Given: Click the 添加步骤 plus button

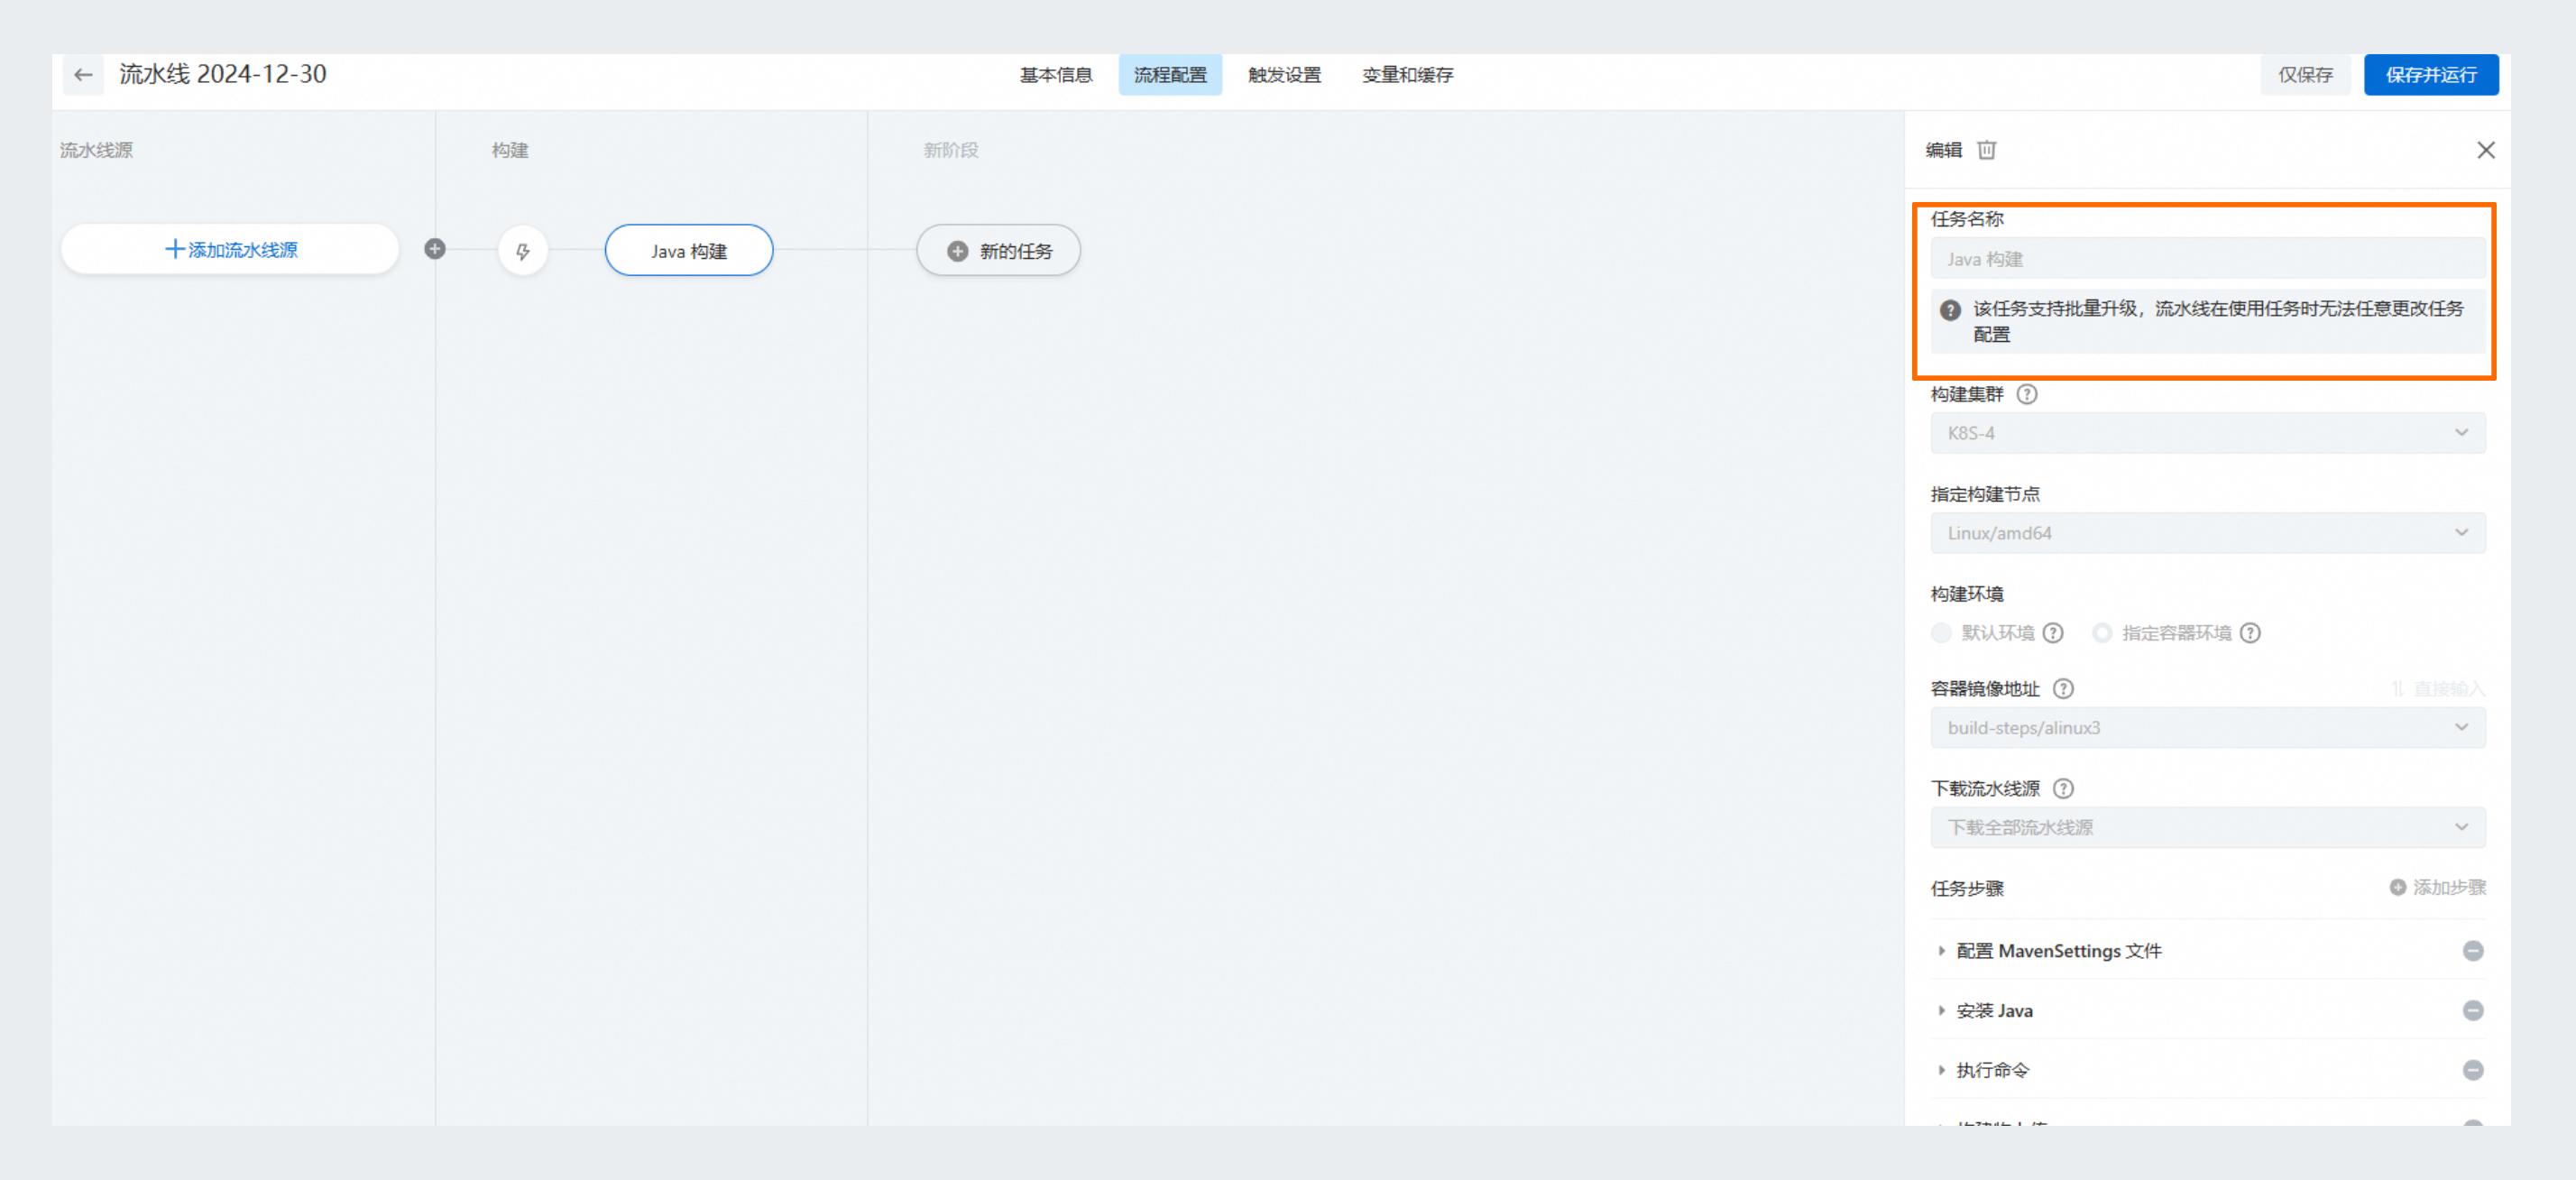Looking at the screenshot, I should [2437, 888].
